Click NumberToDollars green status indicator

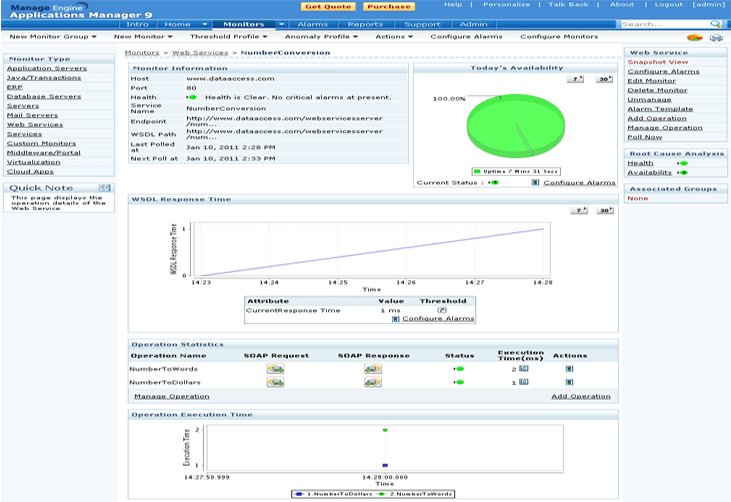pos(459,382)
